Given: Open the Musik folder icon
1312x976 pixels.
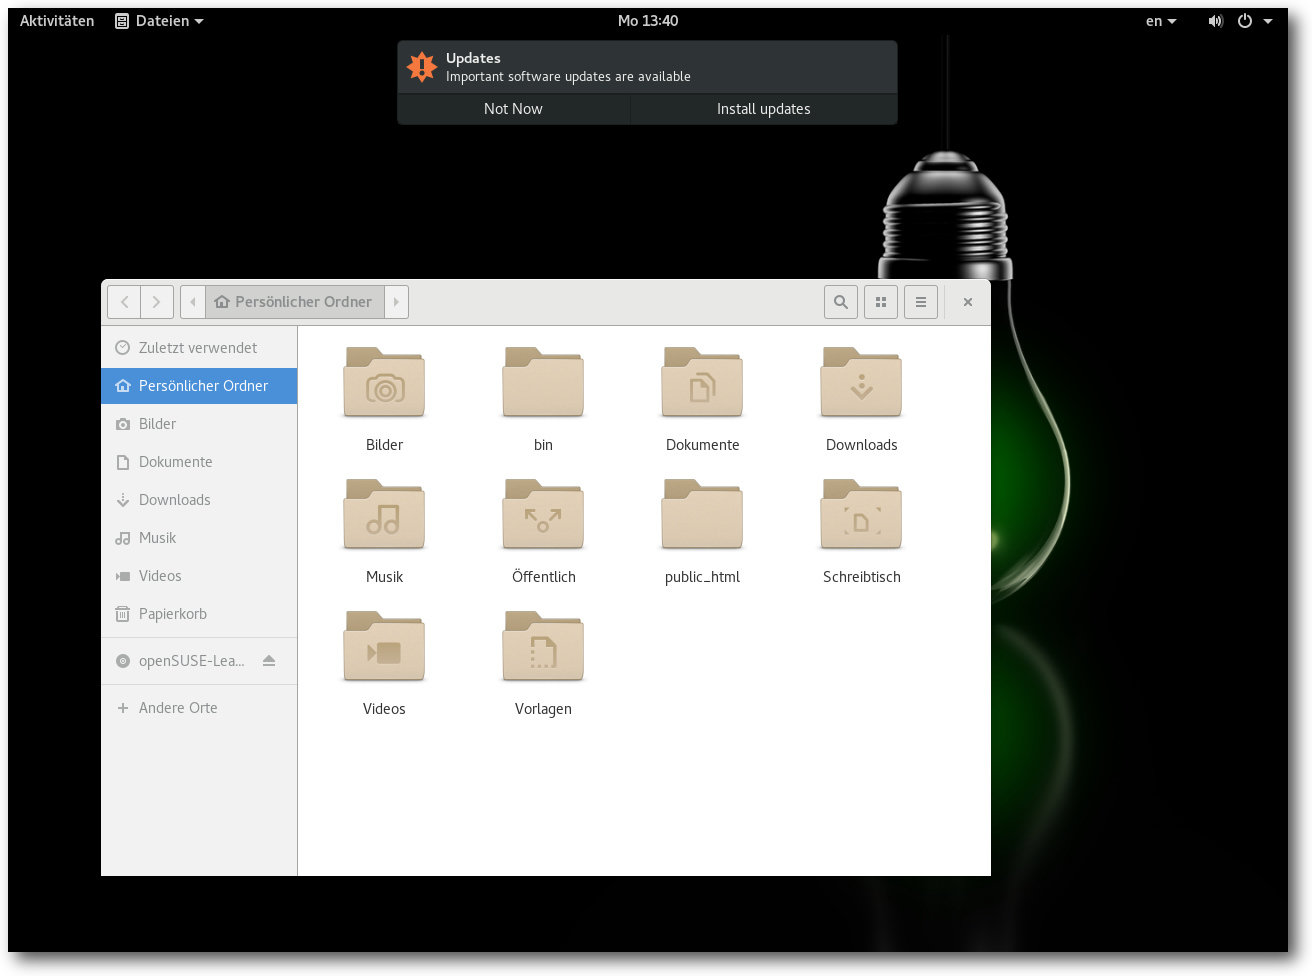Looking at the screenshot, I should 384,514.
